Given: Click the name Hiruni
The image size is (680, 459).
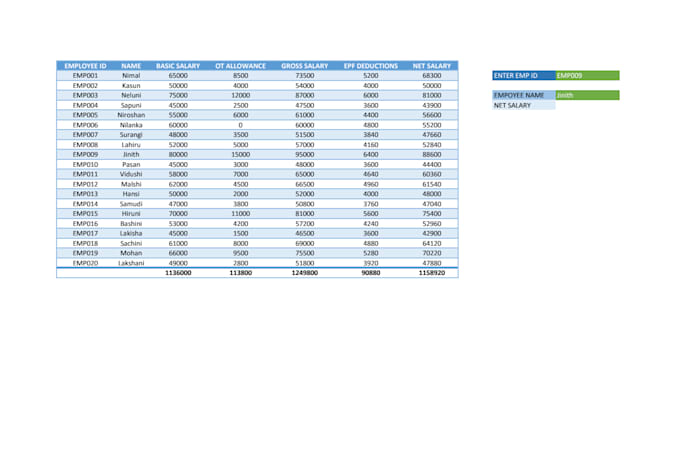Looking at the screenshot, I should point(131,213).
